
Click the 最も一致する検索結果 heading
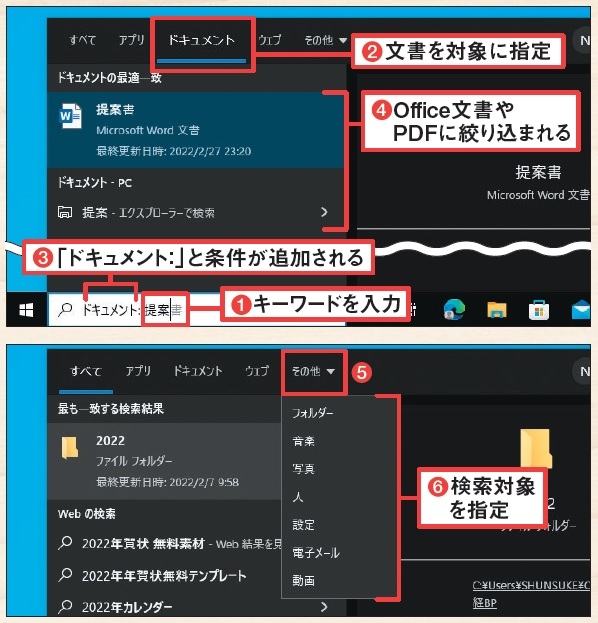[x=111, y=408]
